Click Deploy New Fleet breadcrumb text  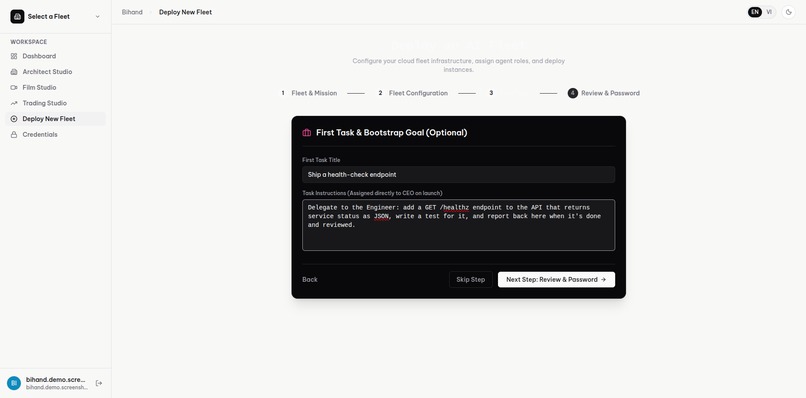click(x=185, y=12)
